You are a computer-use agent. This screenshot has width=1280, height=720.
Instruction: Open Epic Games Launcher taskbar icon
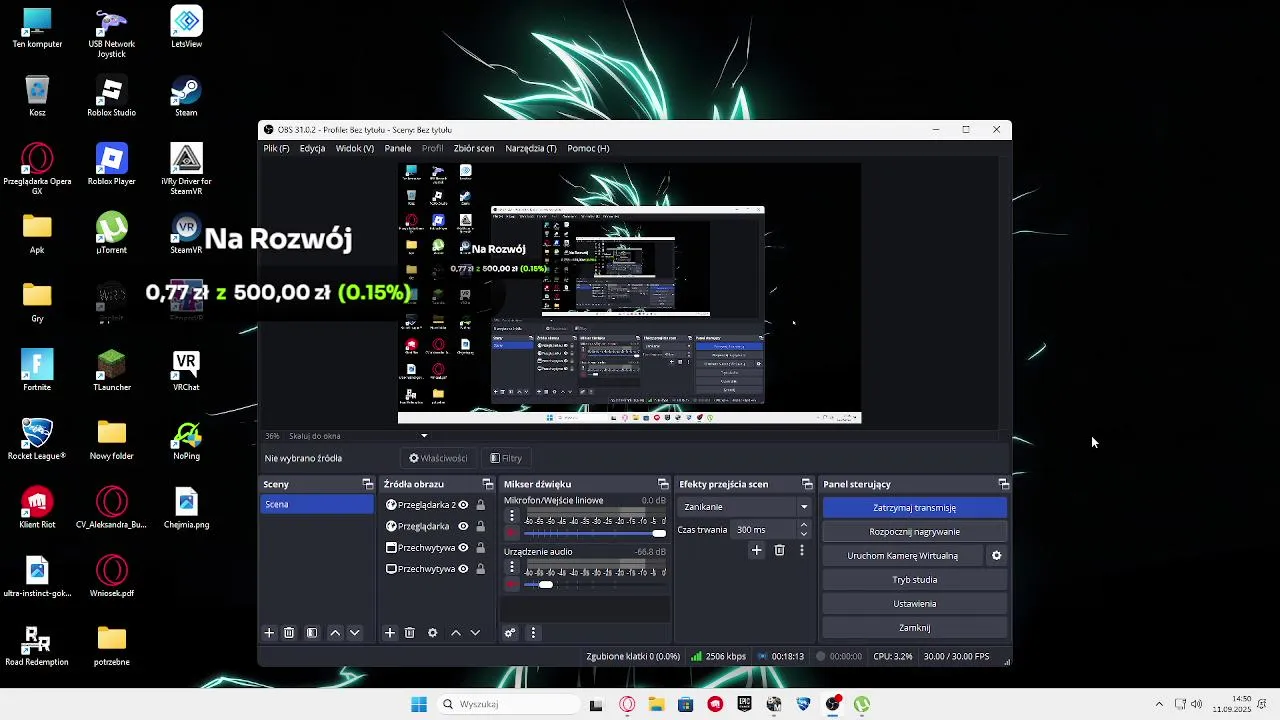click(x=744, y=704)
